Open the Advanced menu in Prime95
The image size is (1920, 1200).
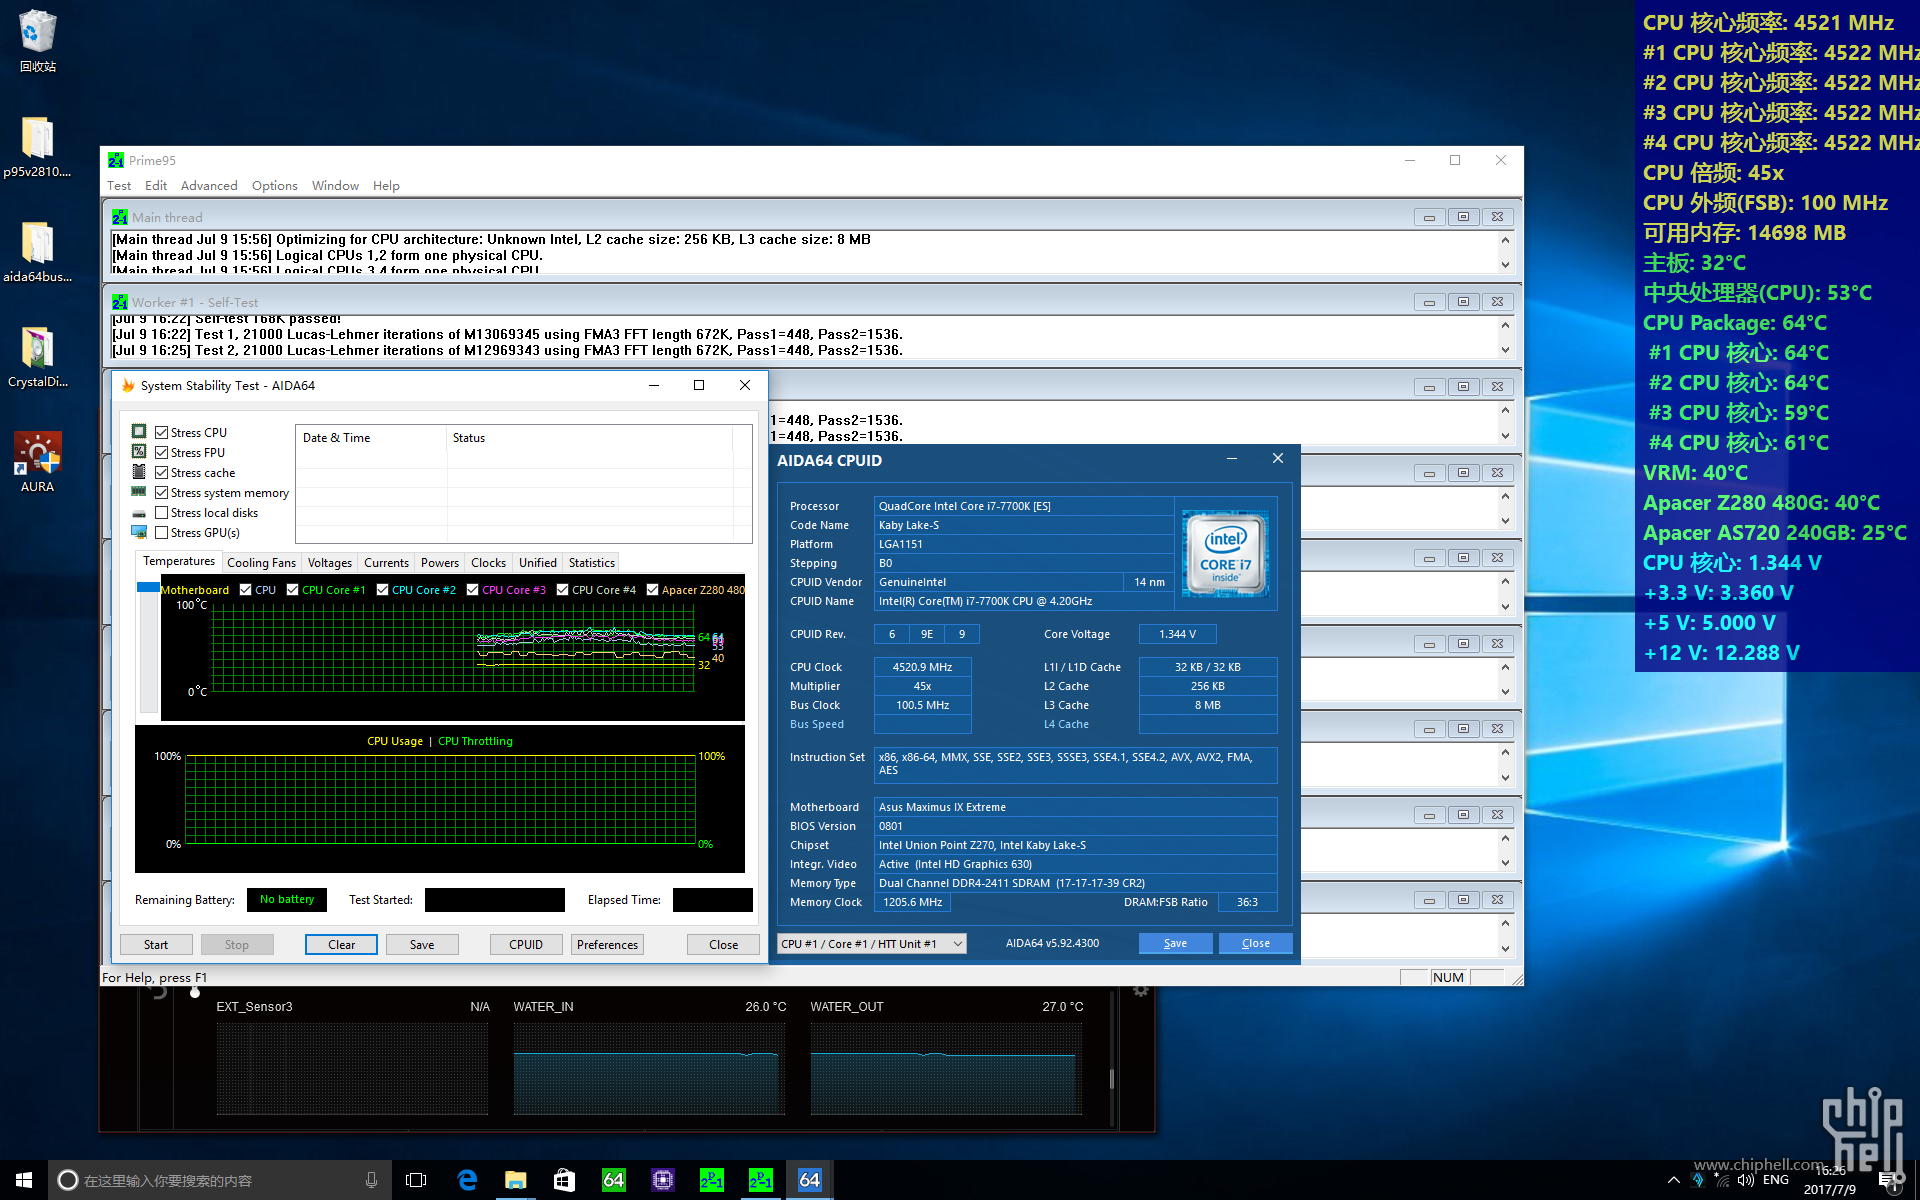click(209, 186)
